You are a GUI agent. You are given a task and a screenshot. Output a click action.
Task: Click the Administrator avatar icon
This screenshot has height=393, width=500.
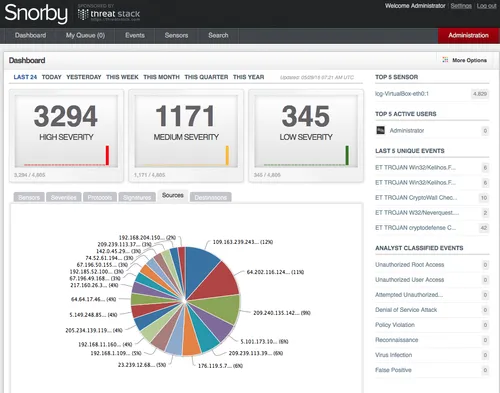click(380, 130)
